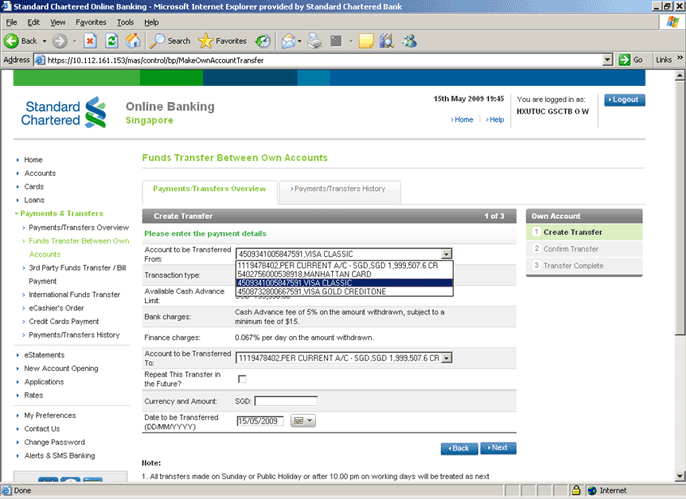Open the eCashier's Order link
The image size is (686, 499).
pyautogui.click(x=56, y=308)
